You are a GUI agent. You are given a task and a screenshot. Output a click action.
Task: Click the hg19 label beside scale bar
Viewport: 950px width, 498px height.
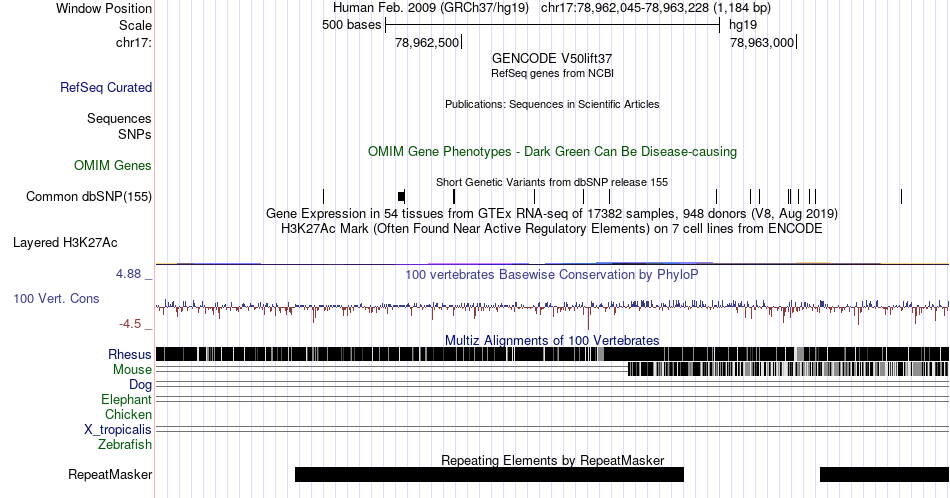point(743,25)
